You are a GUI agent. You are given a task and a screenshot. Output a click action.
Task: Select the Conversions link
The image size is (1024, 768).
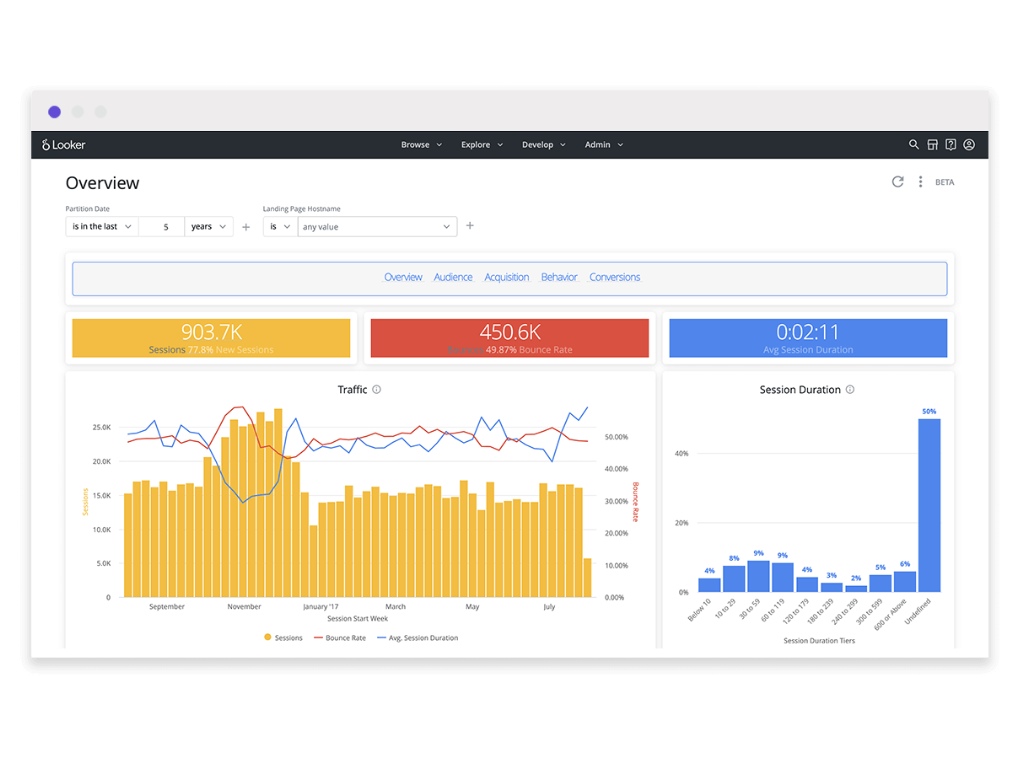point(614,277)
